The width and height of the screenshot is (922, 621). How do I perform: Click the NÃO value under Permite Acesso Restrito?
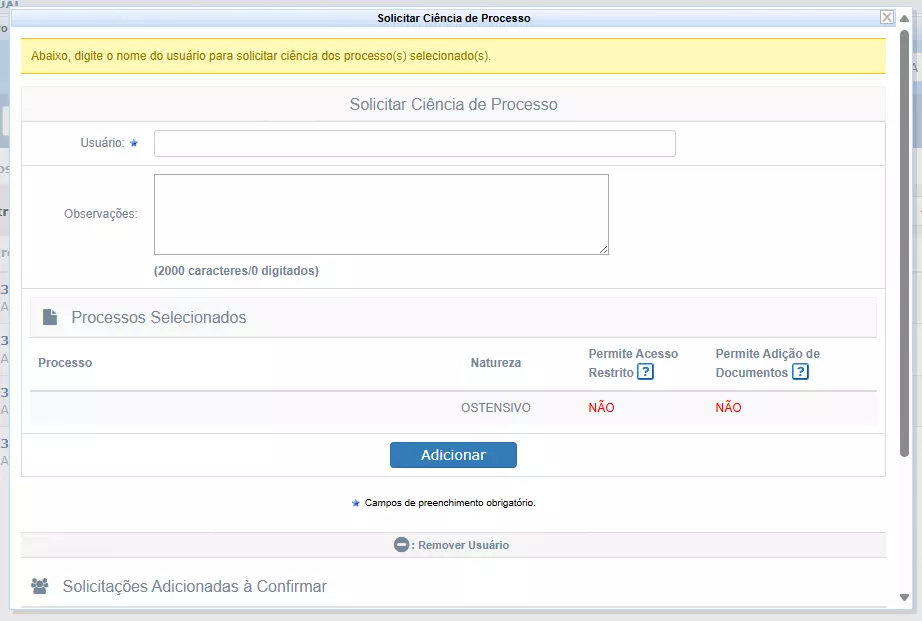click(601, 408)
